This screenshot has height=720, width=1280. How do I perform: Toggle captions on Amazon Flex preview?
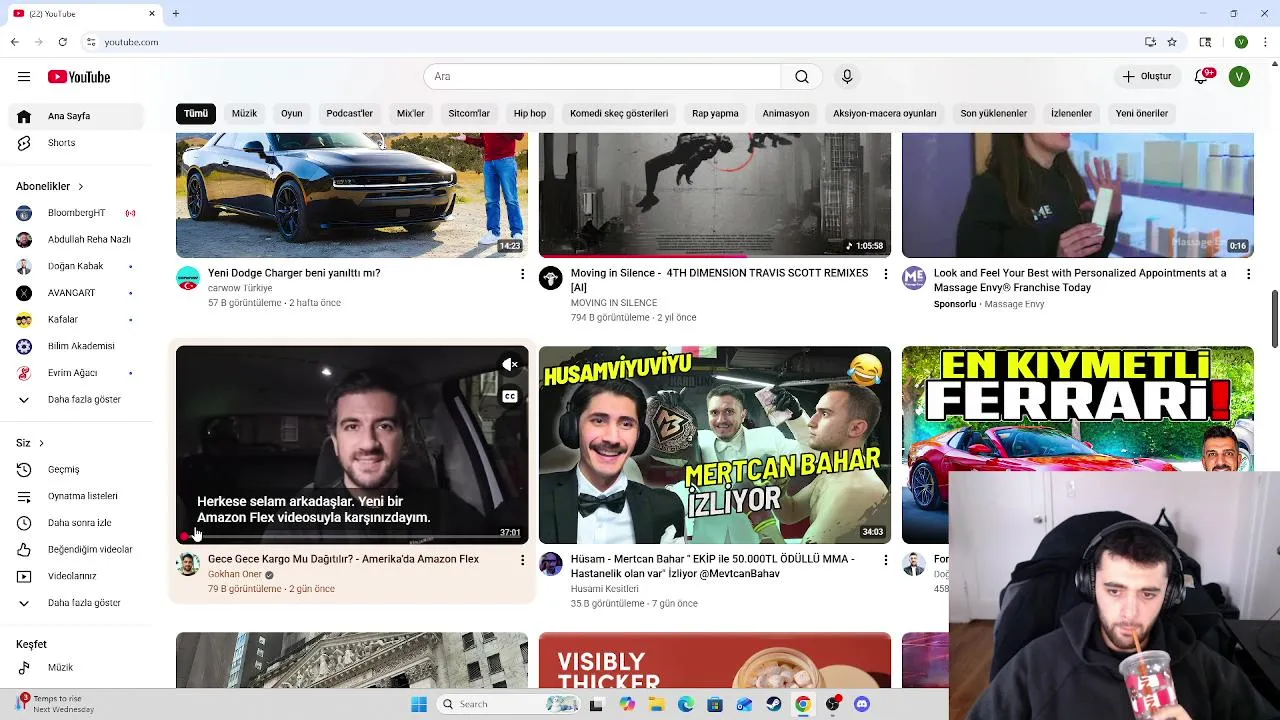510,397
